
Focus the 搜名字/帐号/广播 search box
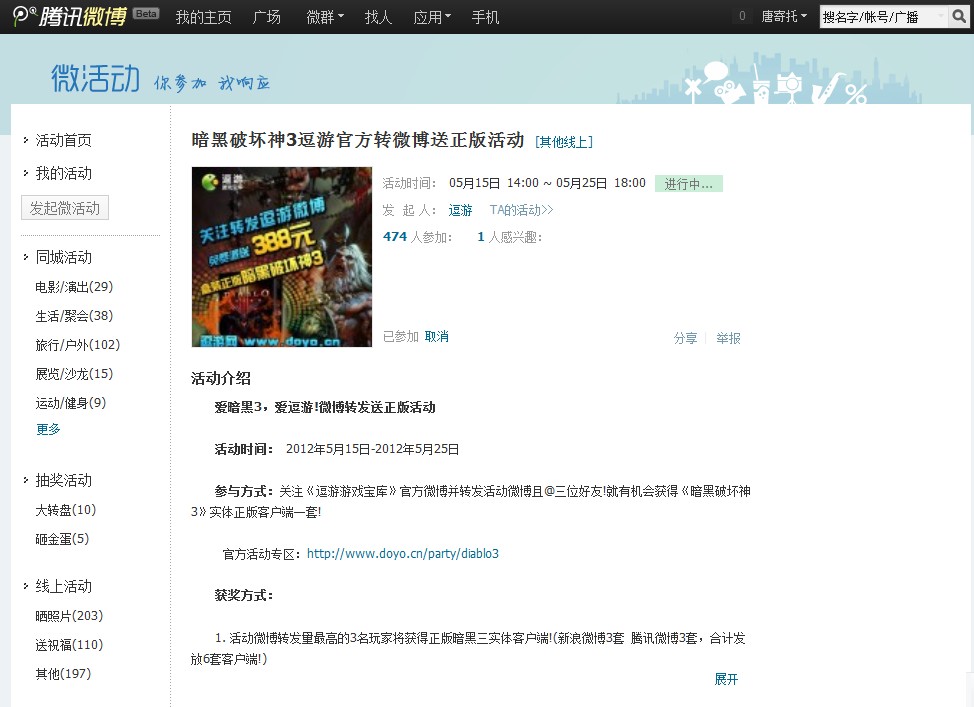point(883,17)
